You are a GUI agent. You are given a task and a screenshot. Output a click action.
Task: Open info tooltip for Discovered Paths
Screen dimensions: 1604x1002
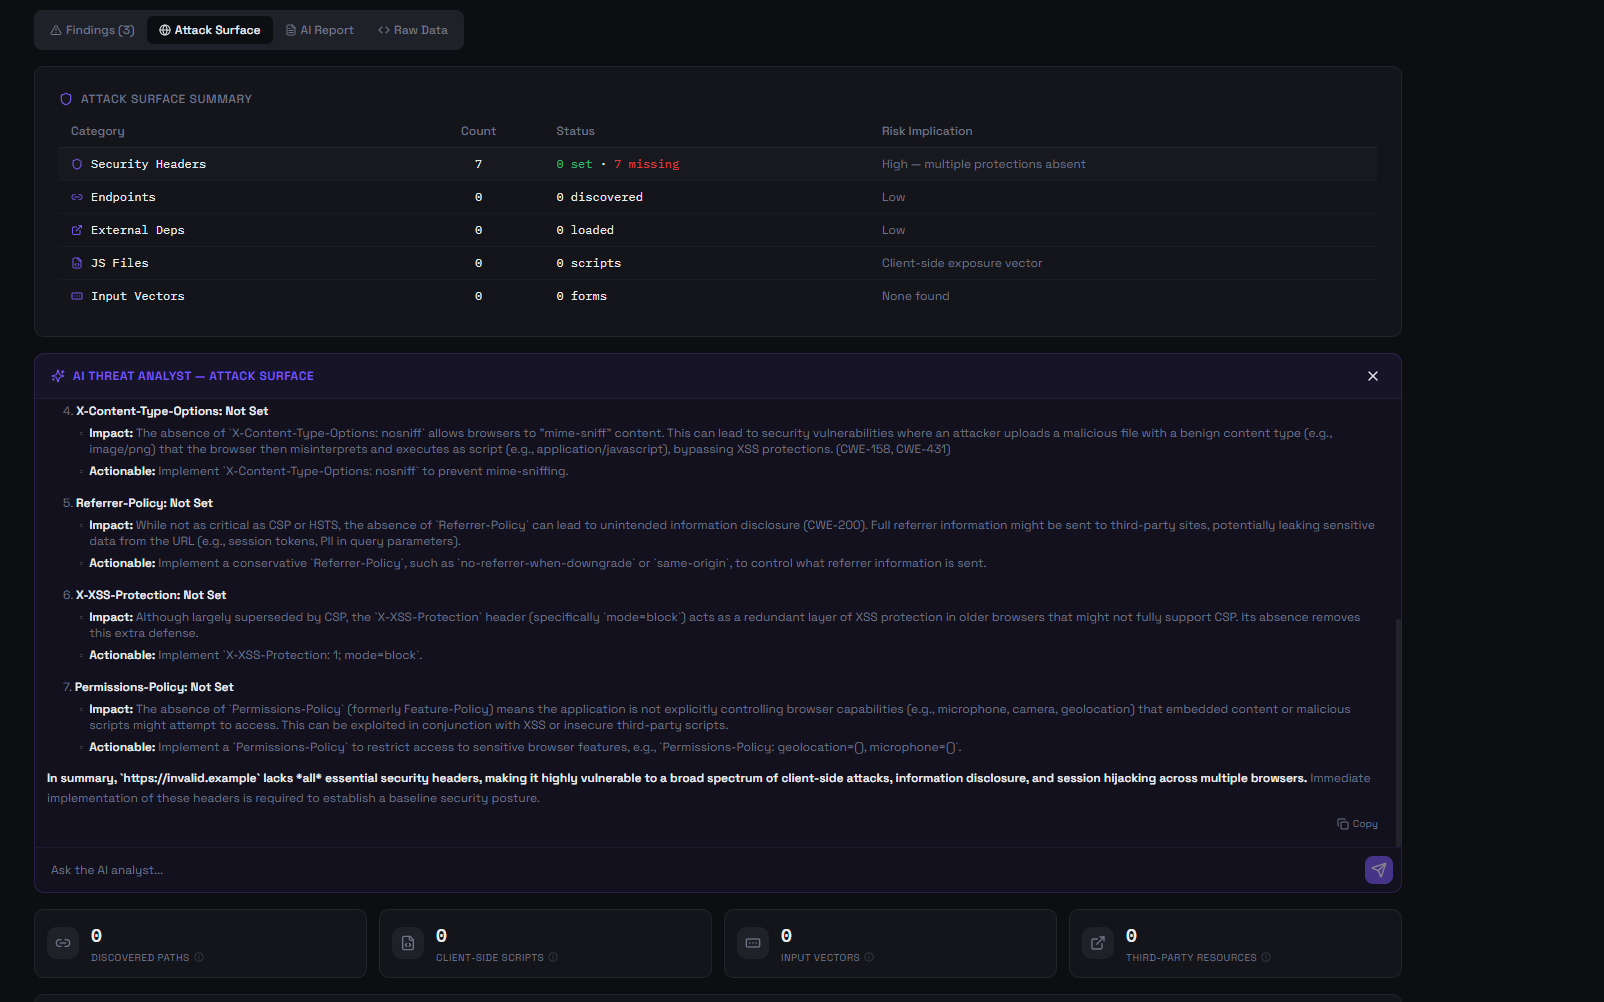click(x=199, y=957)
